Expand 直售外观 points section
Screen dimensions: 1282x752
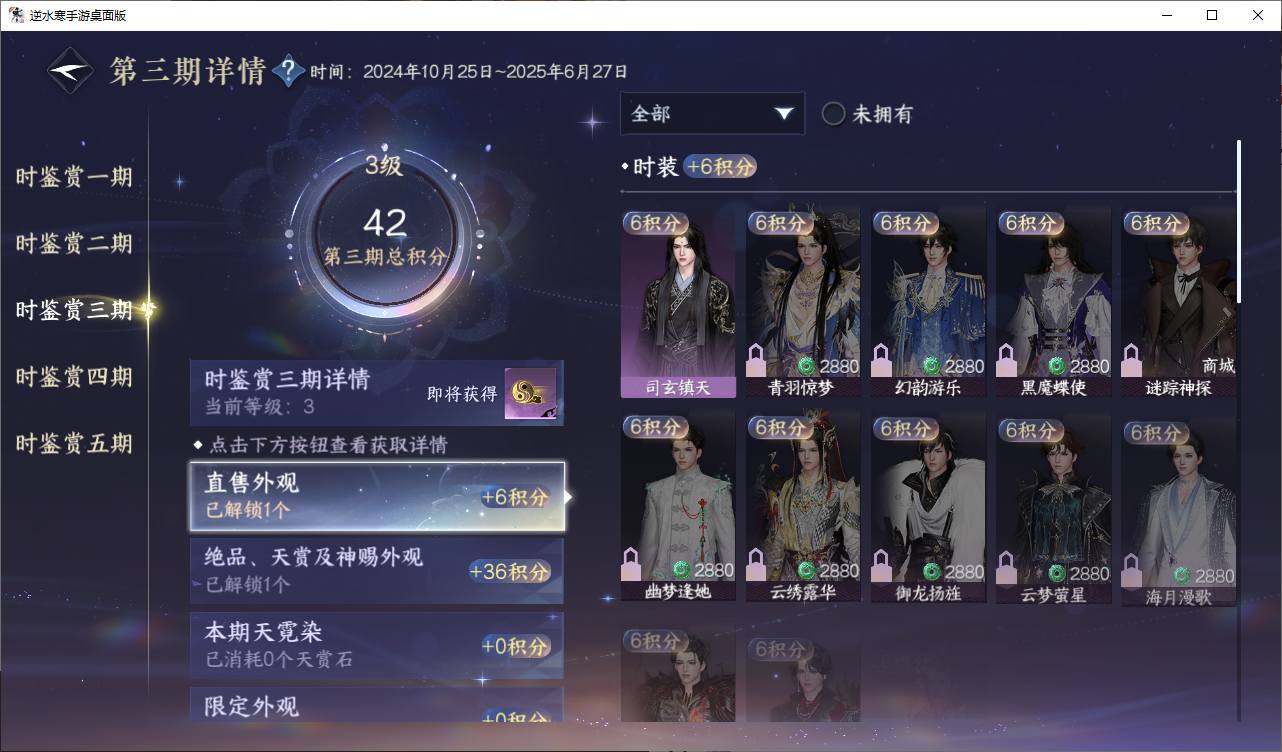[377, 496]
